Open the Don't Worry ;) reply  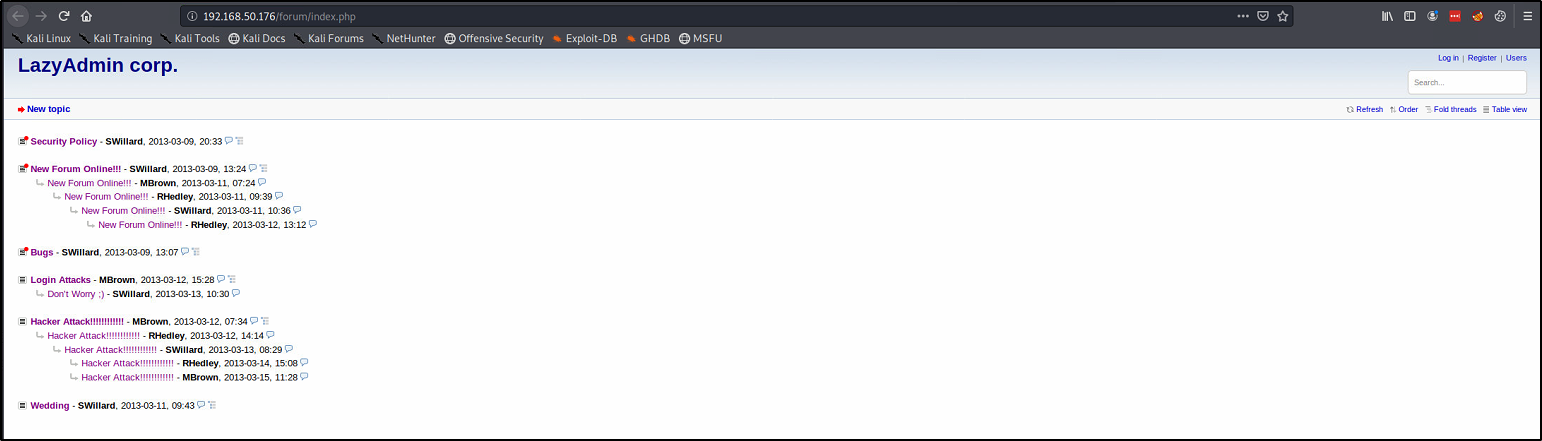tap(76, 294)
